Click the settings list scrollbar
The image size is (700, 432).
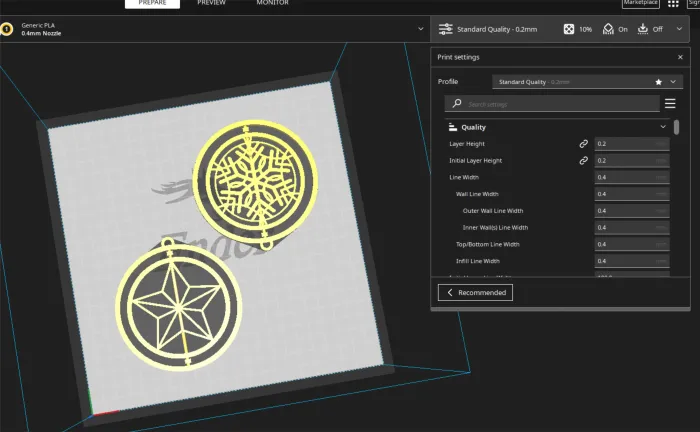pyautogui.click(x=677, y=128)
